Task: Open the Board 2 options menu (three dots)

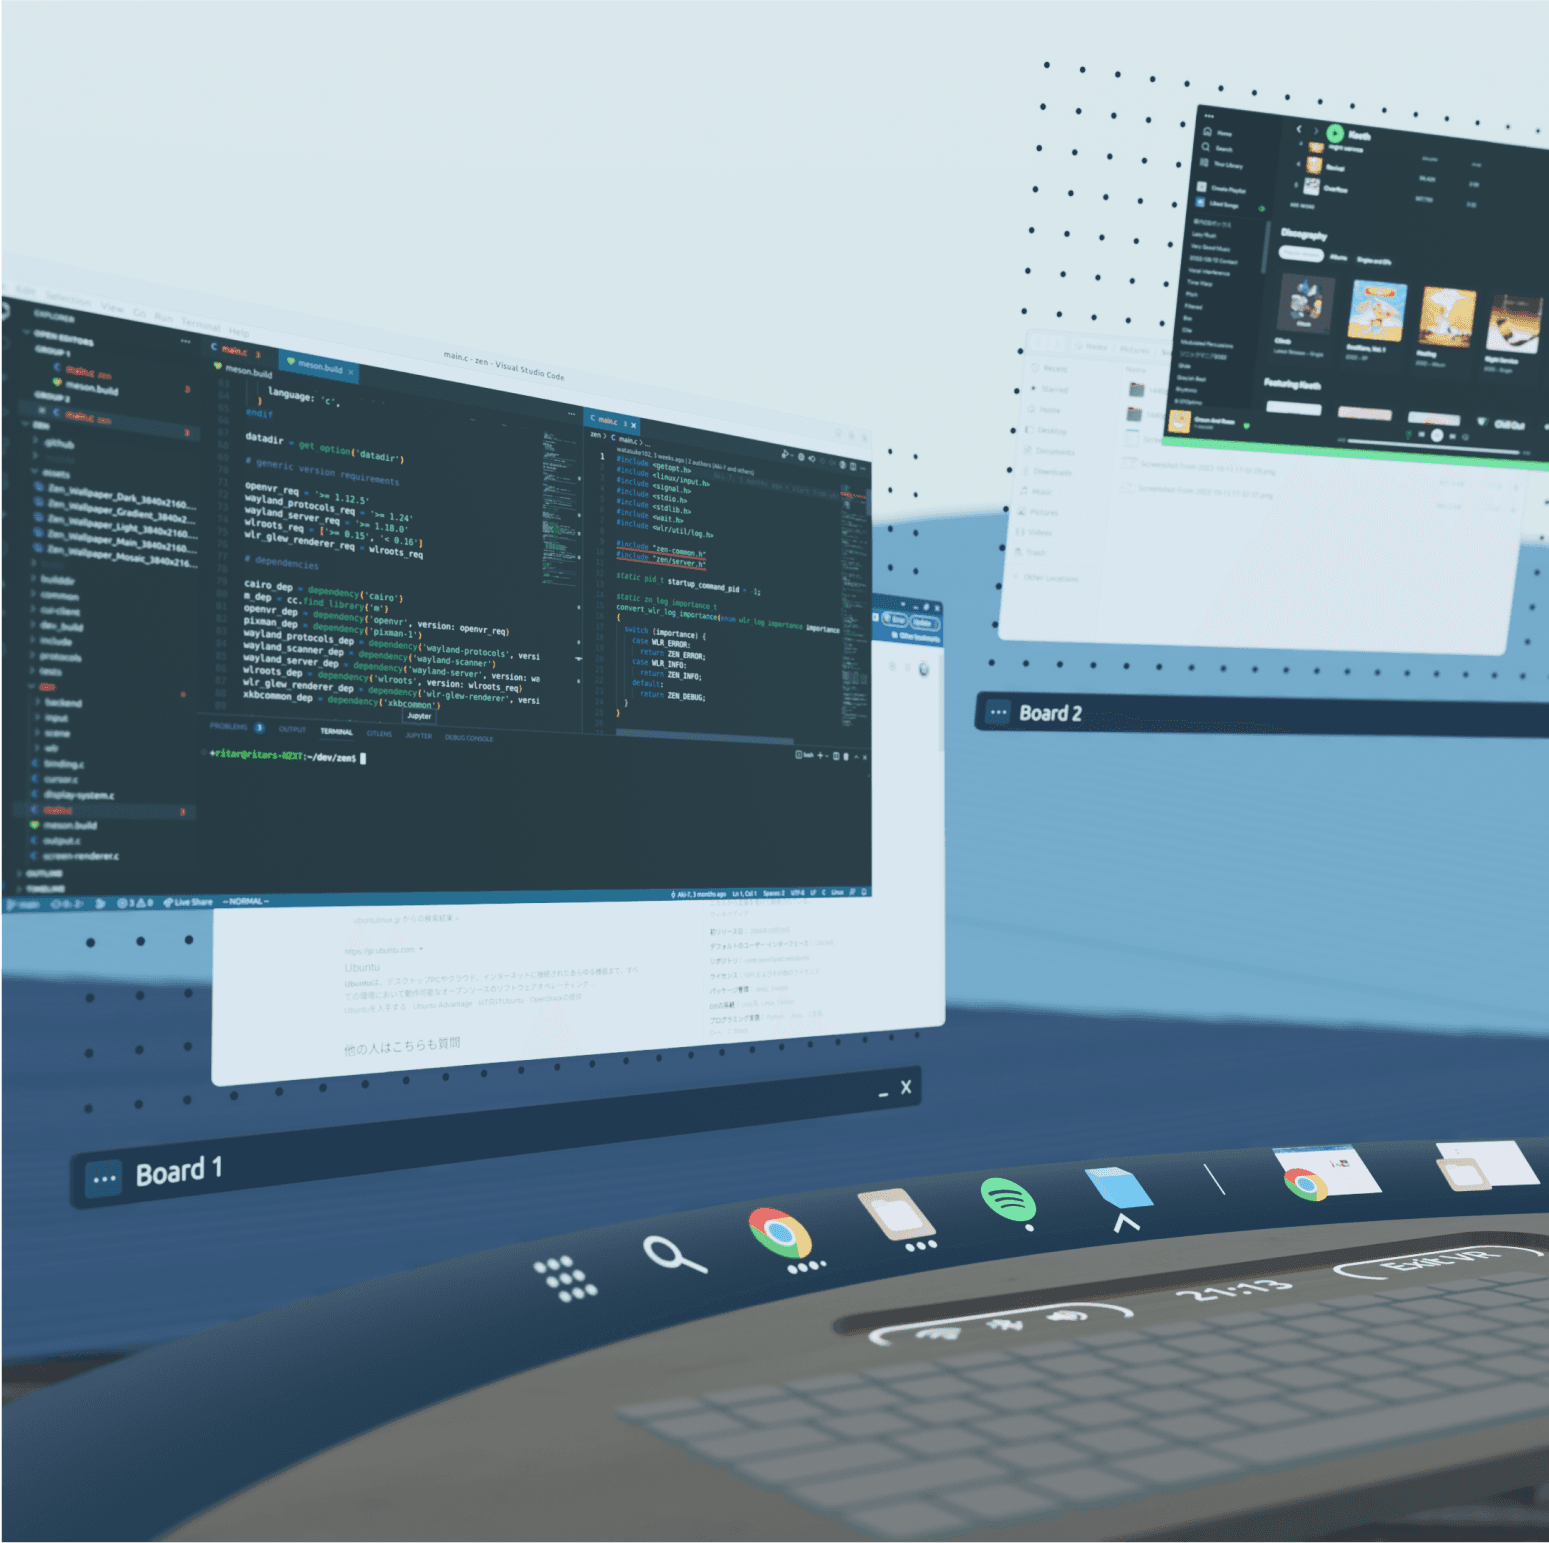Action: click(x=997, y=712)
